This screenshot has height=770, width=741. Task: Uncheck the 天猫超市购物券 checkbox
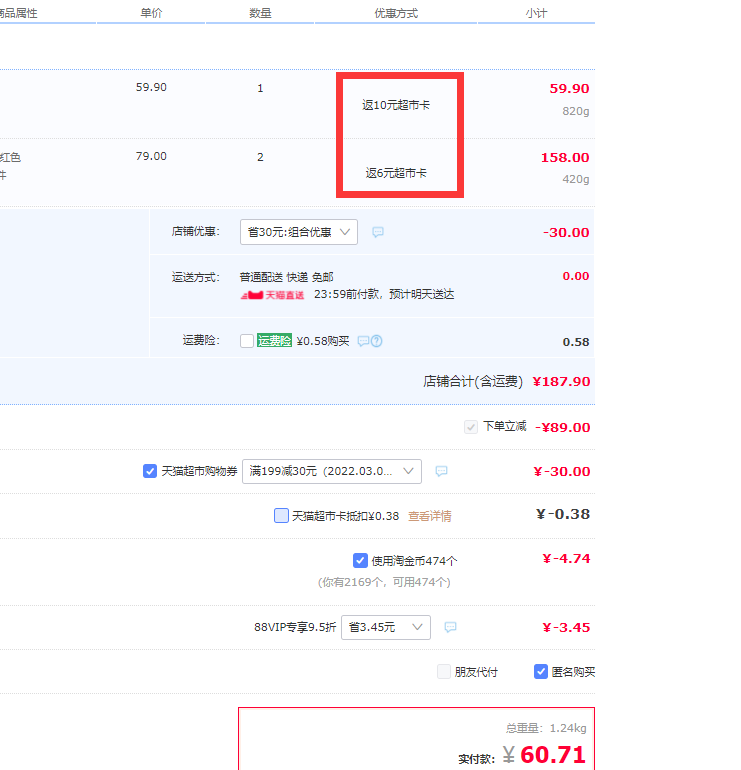(x=150, y=471)
